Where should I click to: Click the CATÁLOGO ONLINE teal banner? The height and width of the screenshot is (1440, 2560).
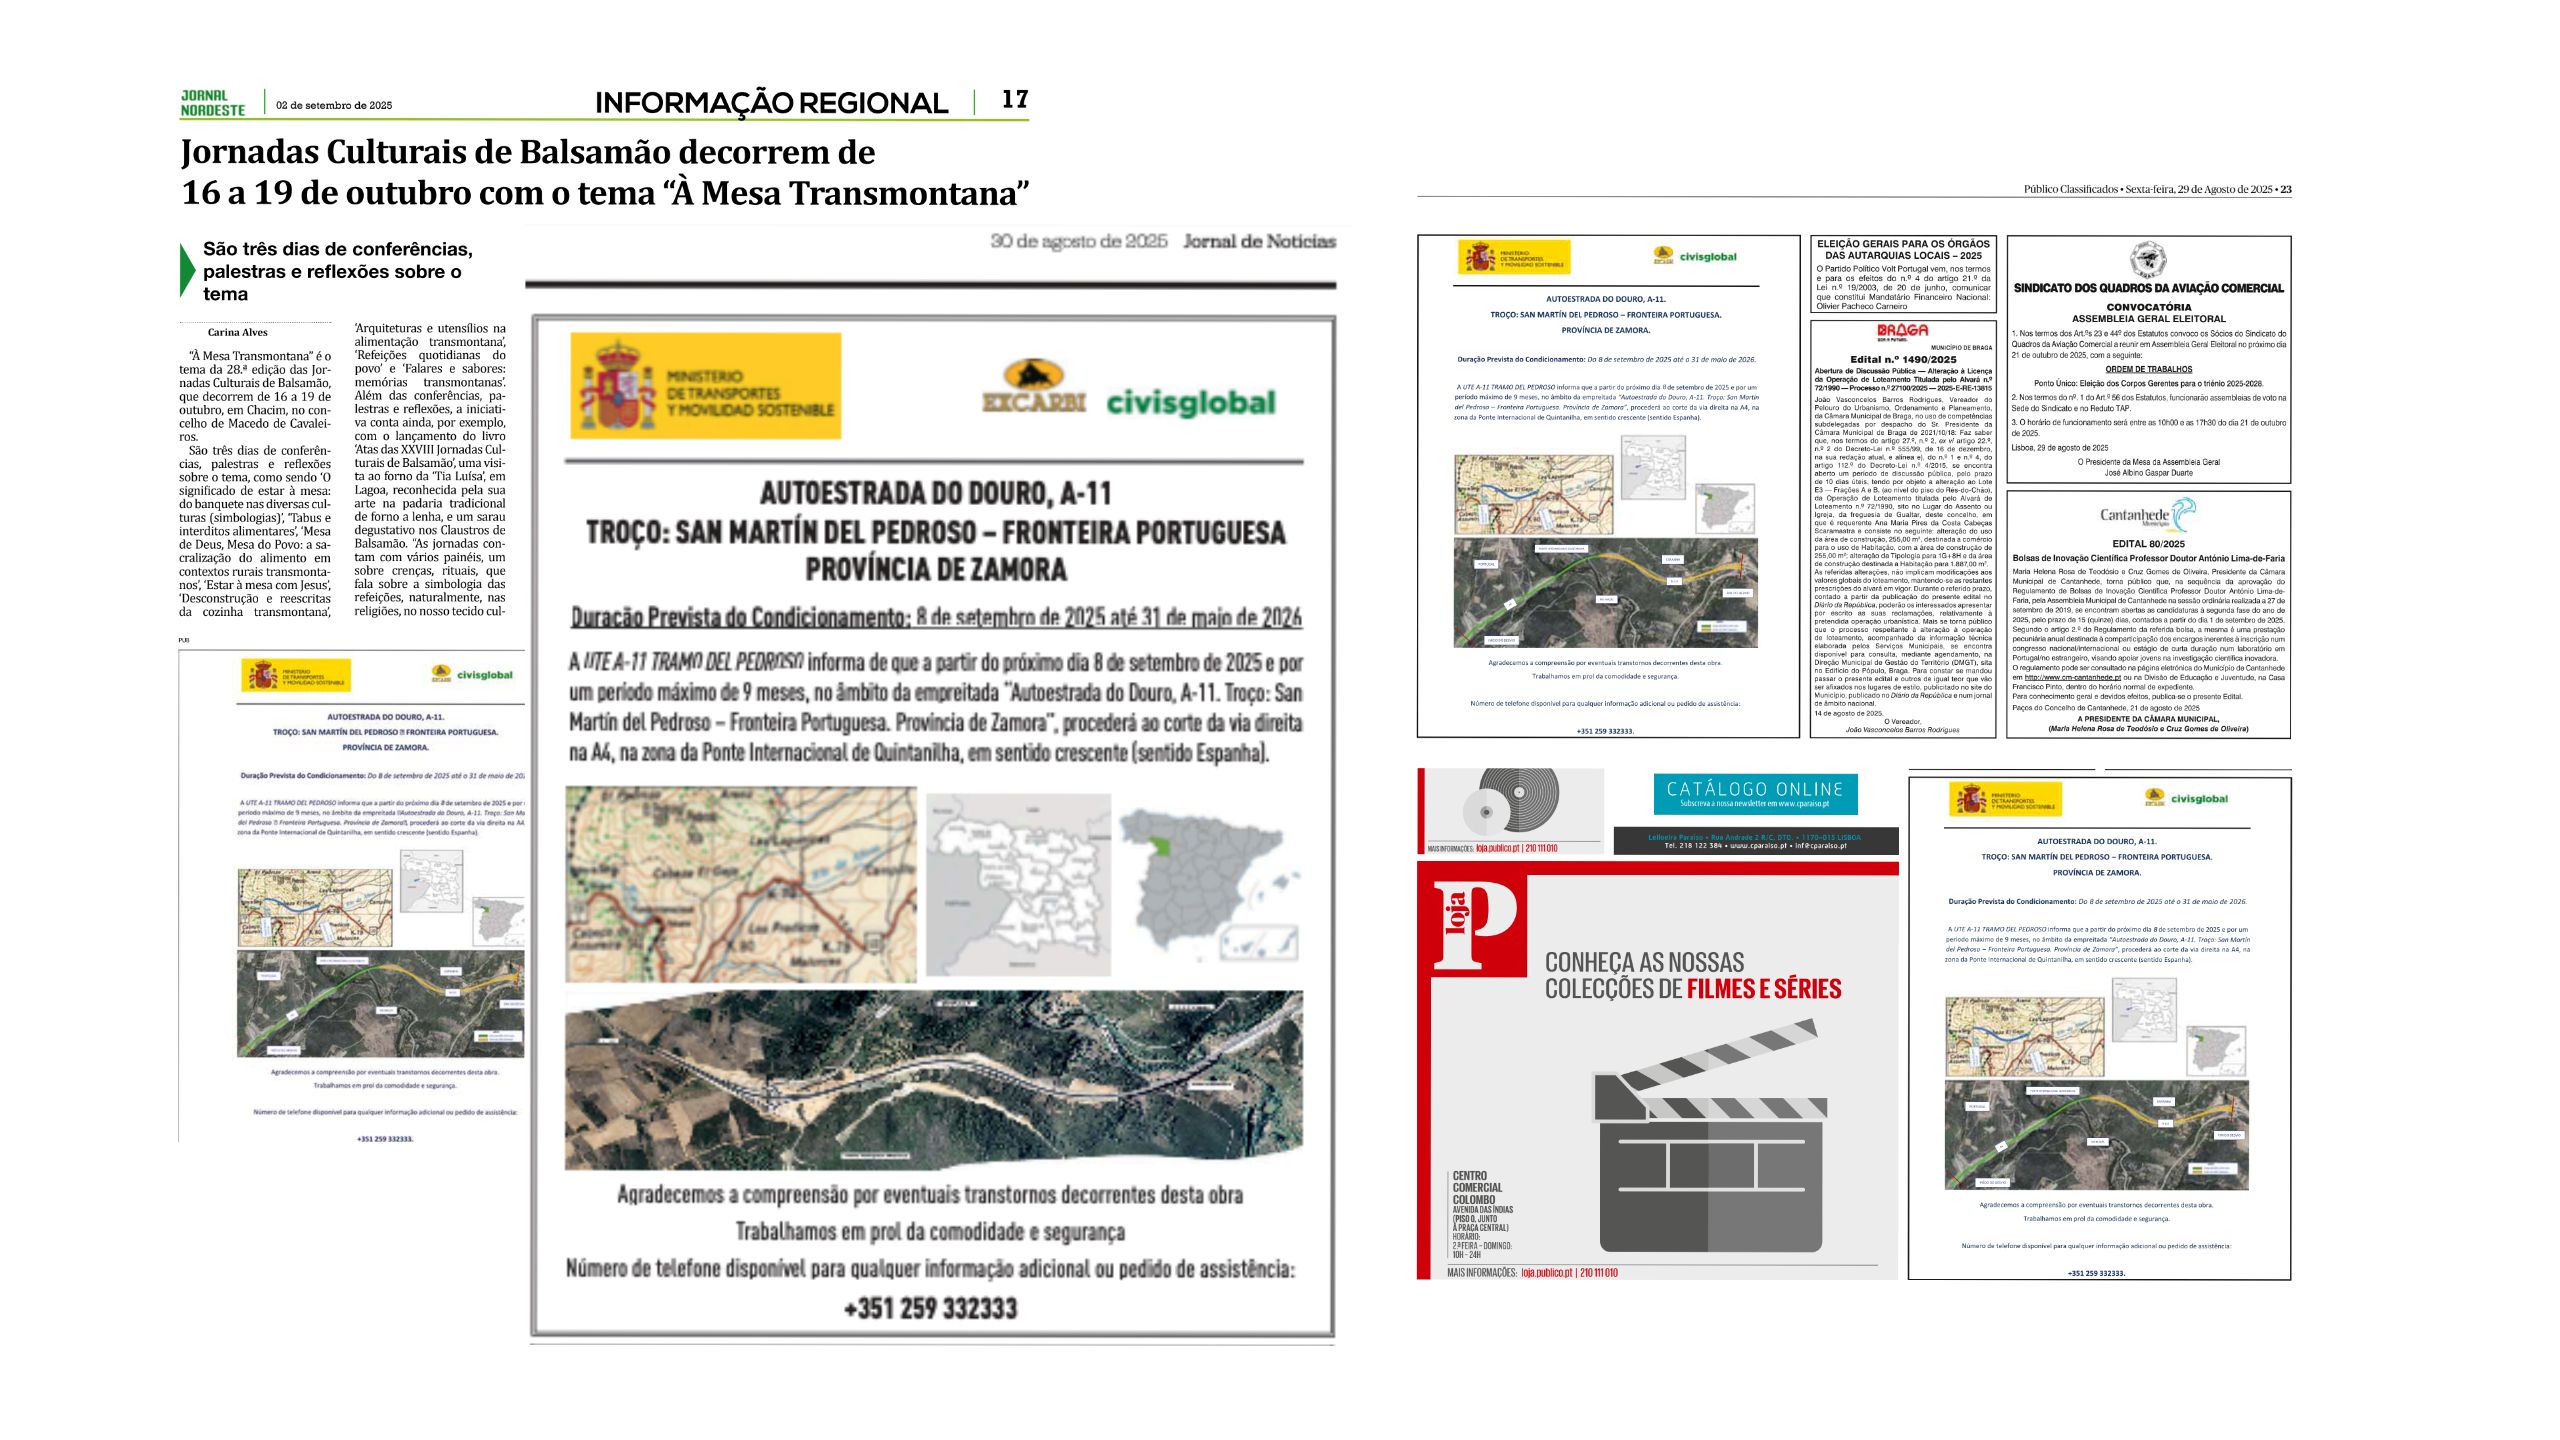tap(1755, 794)
